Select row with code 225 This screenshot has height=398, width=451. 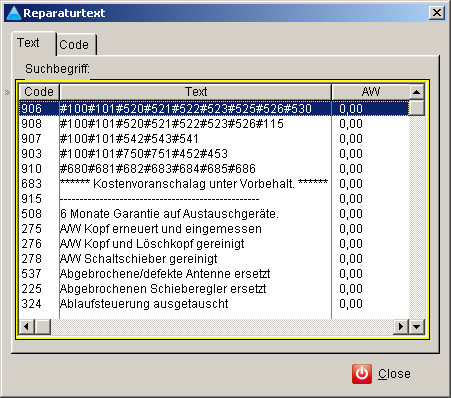click(214, 289)
